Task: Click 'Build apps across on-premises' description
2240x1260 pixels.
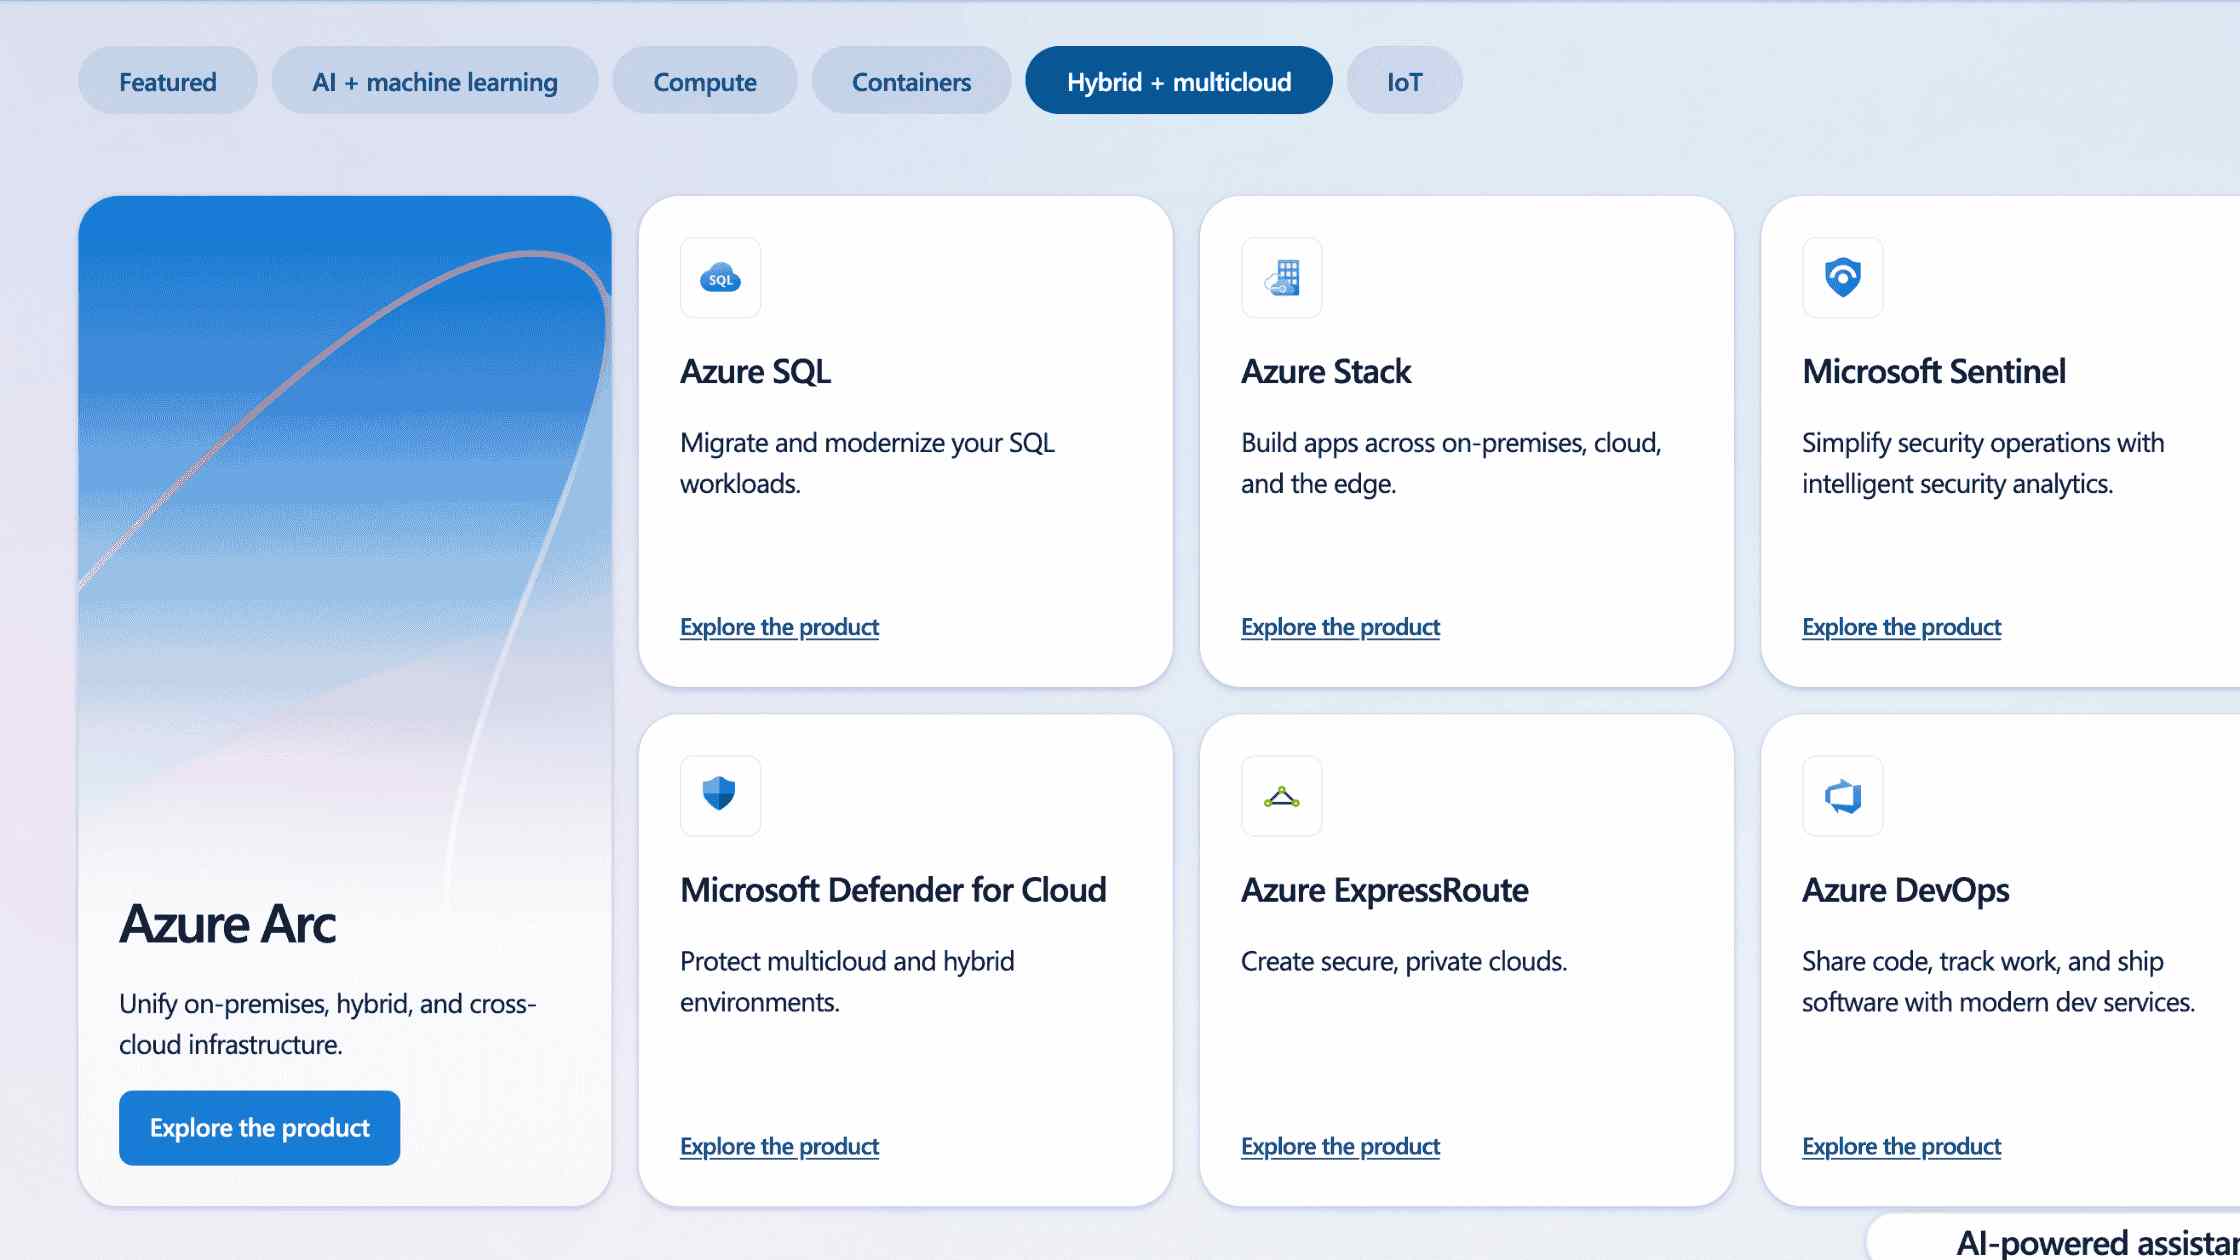Action: [x=1451, y=463]
